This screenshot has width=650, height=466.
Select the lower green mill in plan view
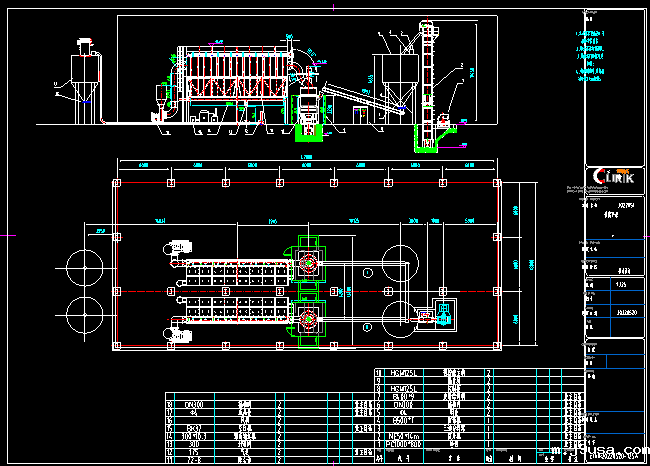tap(307, 322)
